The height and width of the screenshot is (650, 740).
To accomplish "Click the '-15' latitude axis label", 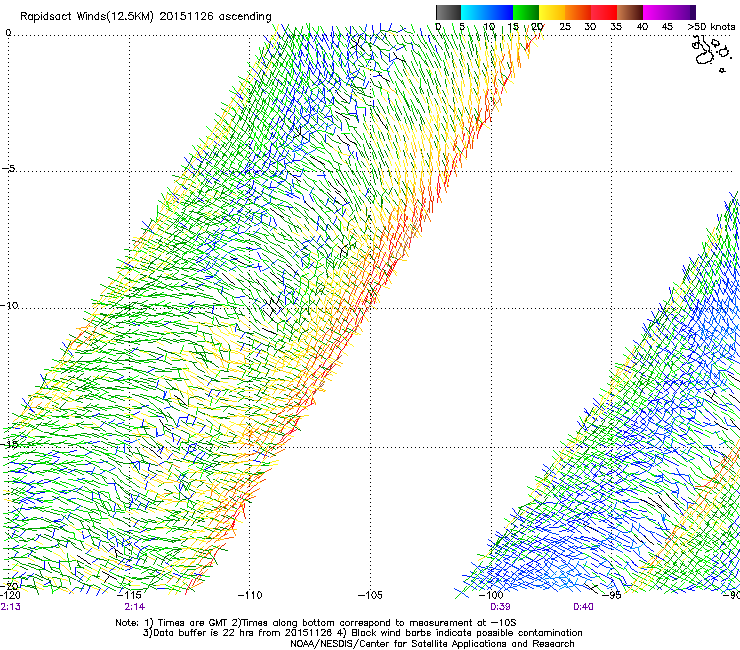I will click(9, 444).
